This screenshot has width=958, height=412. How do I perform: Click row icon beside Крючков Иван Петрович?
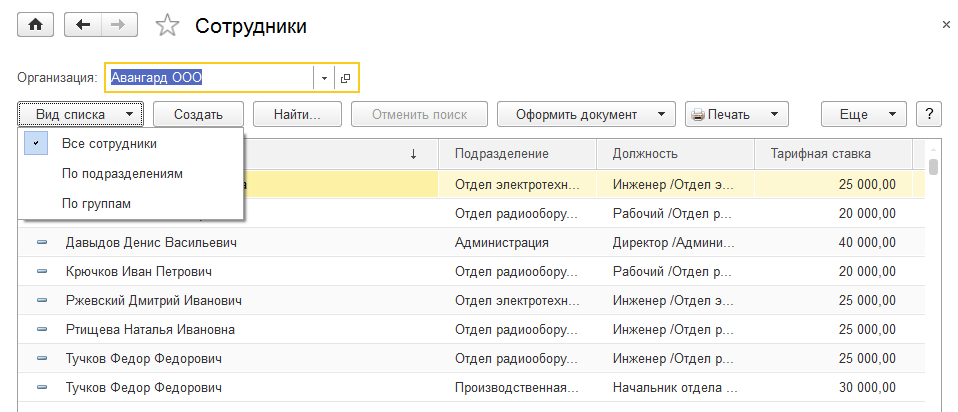tap(42, 271)
